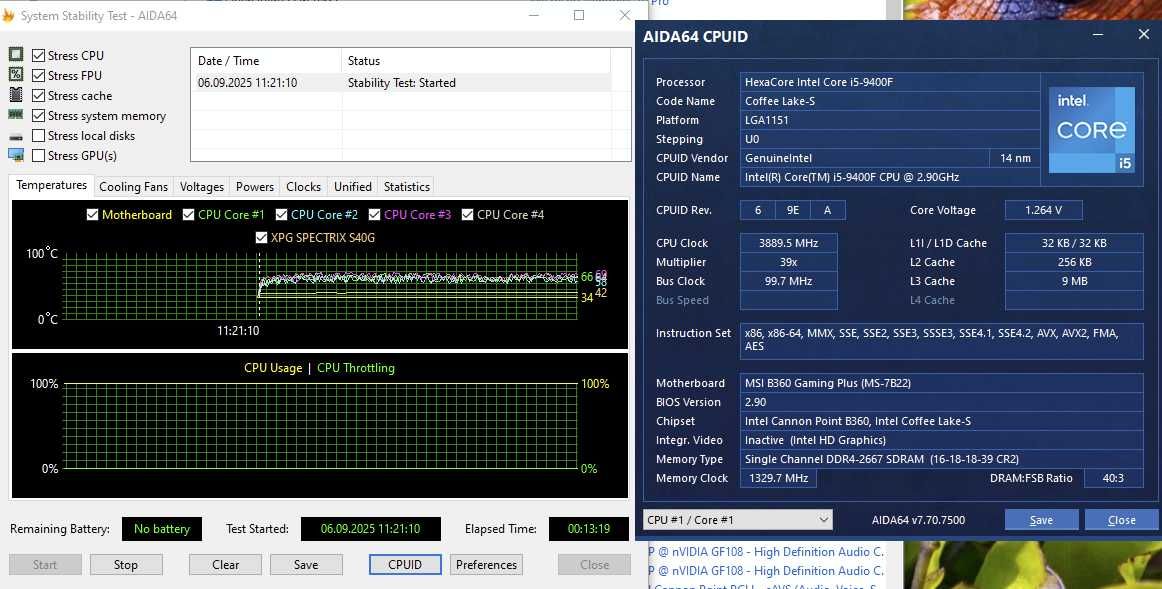Toggle the CPU Core #1 graph checkbox

pos(189,214)
